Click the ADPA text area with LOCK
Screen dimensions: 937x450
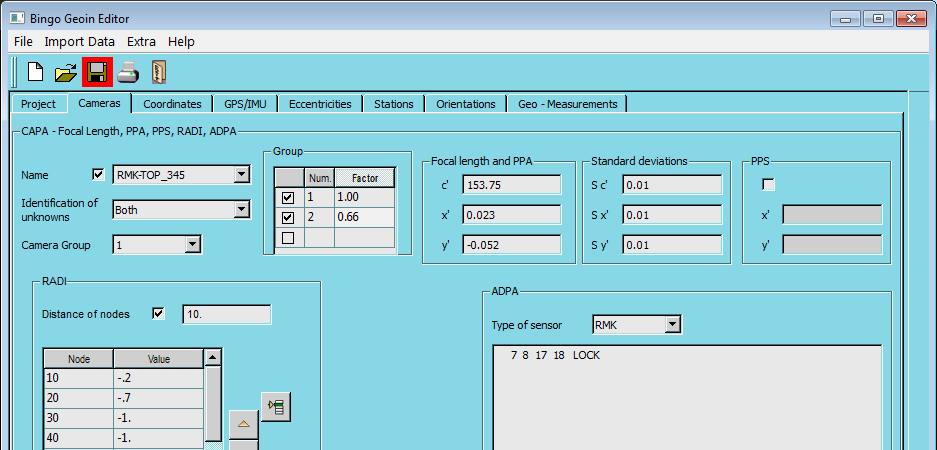click(x=687, y=397)
